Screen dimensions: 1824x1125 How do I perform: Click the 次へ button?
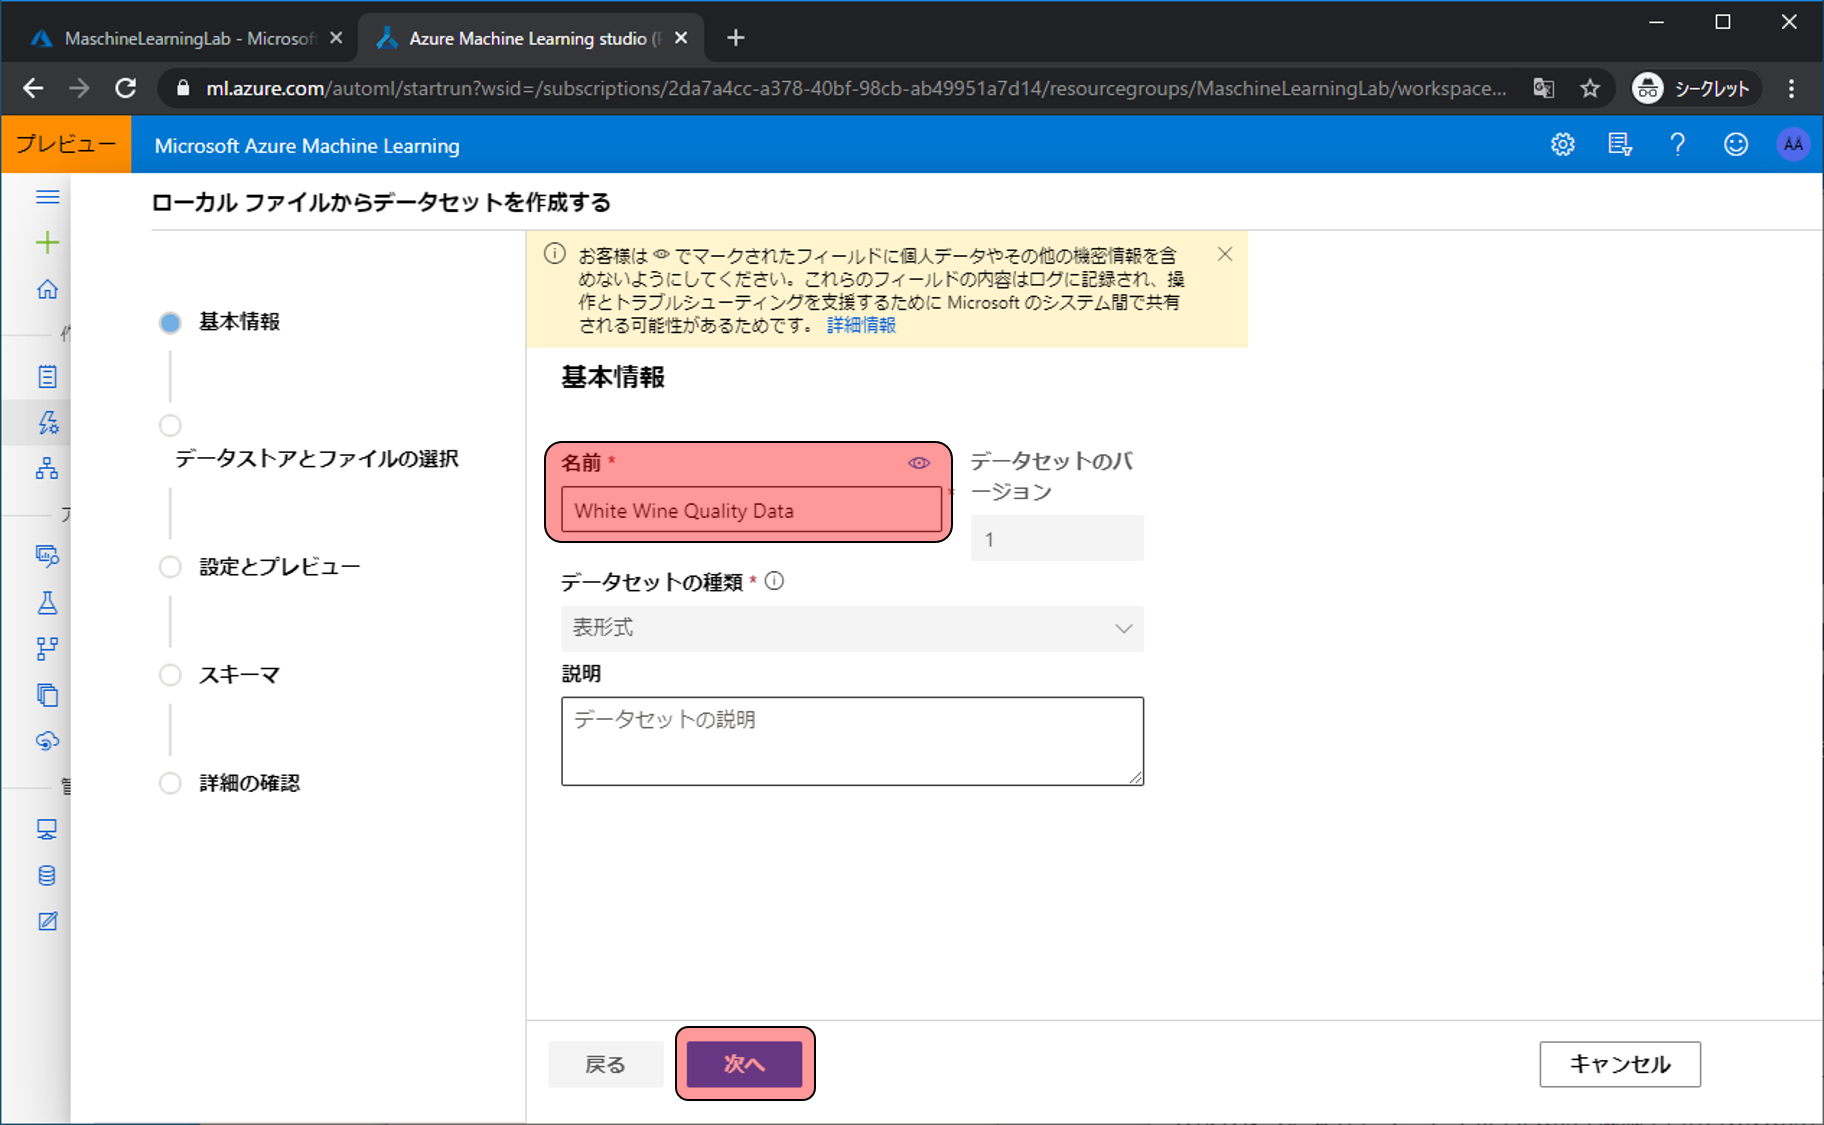tap(744, 1064)
